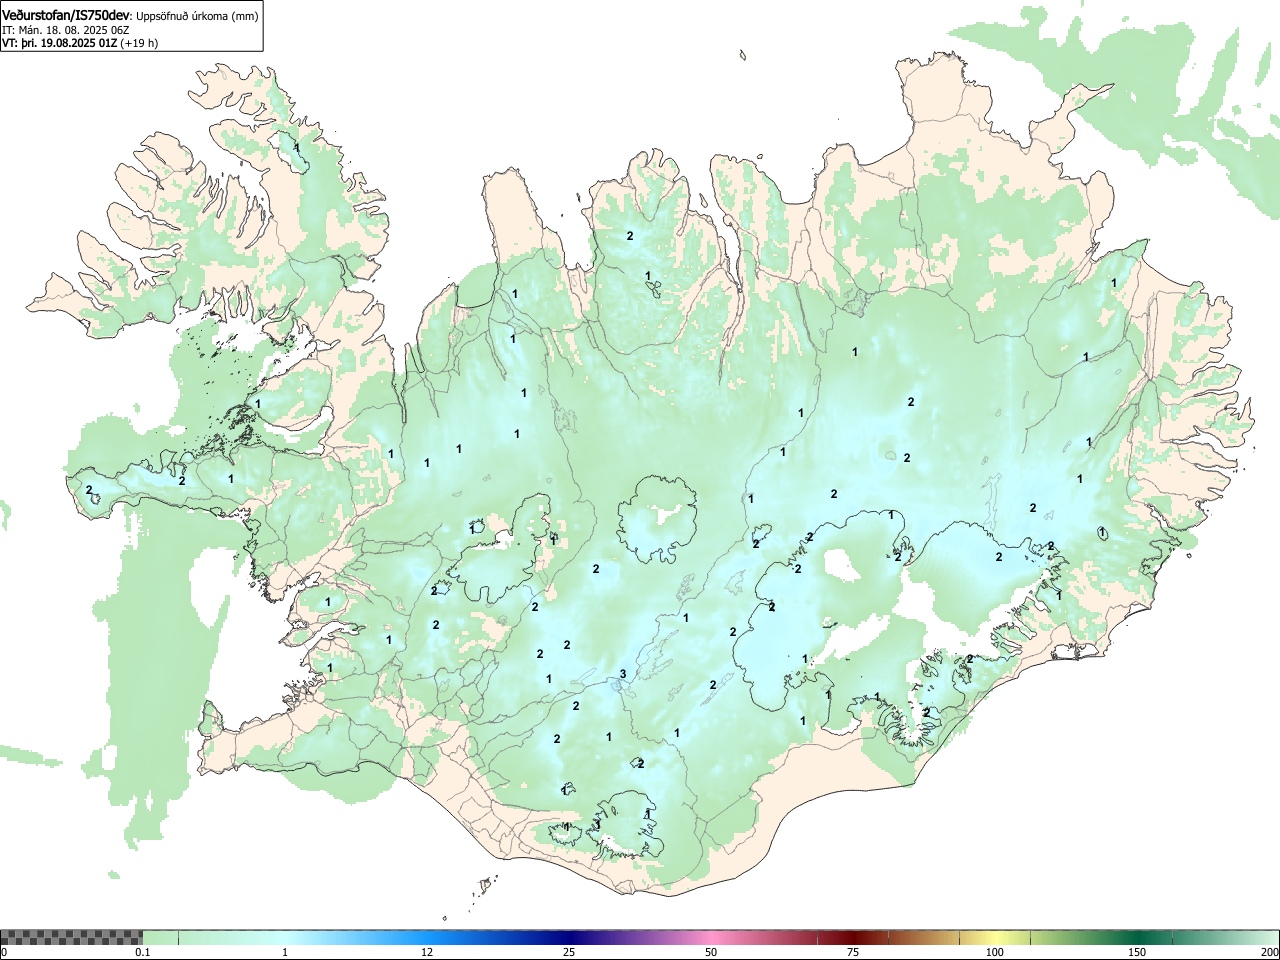1280x960 pixels.
Task: Select the (+19 h) forecast offset text
Action: pos(138,43)
